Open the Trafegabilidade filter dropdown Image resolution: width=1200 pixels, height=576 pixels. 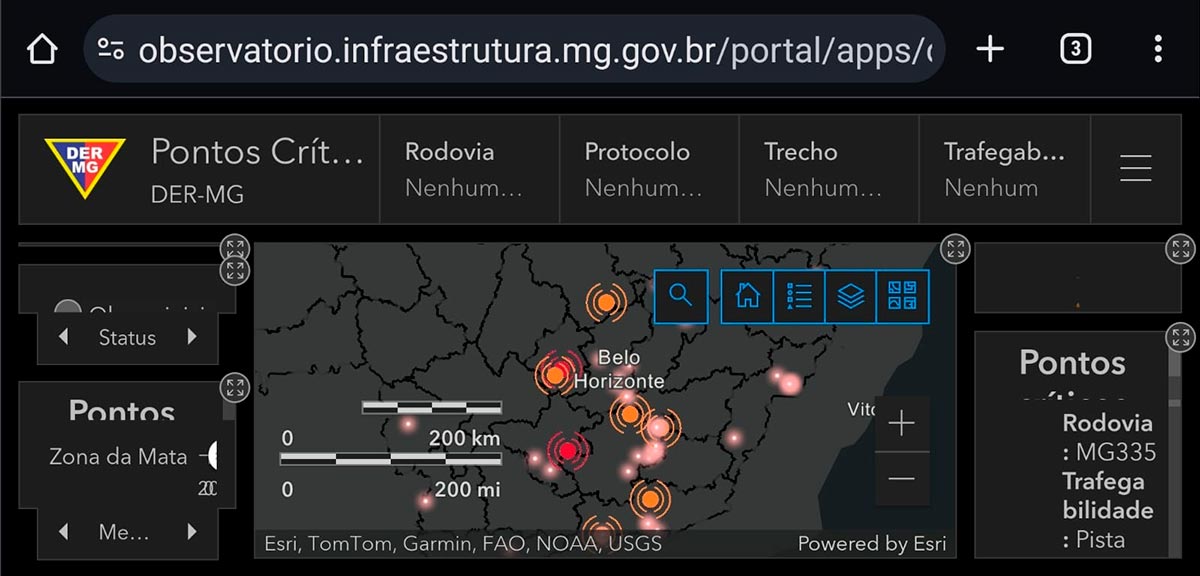[x=1005, y=169]
